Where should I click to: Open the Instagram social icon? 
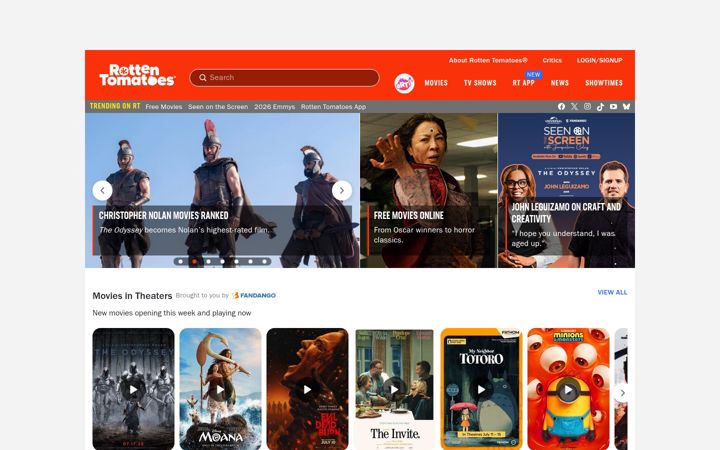pyautogui.click(x=587, y=107)
